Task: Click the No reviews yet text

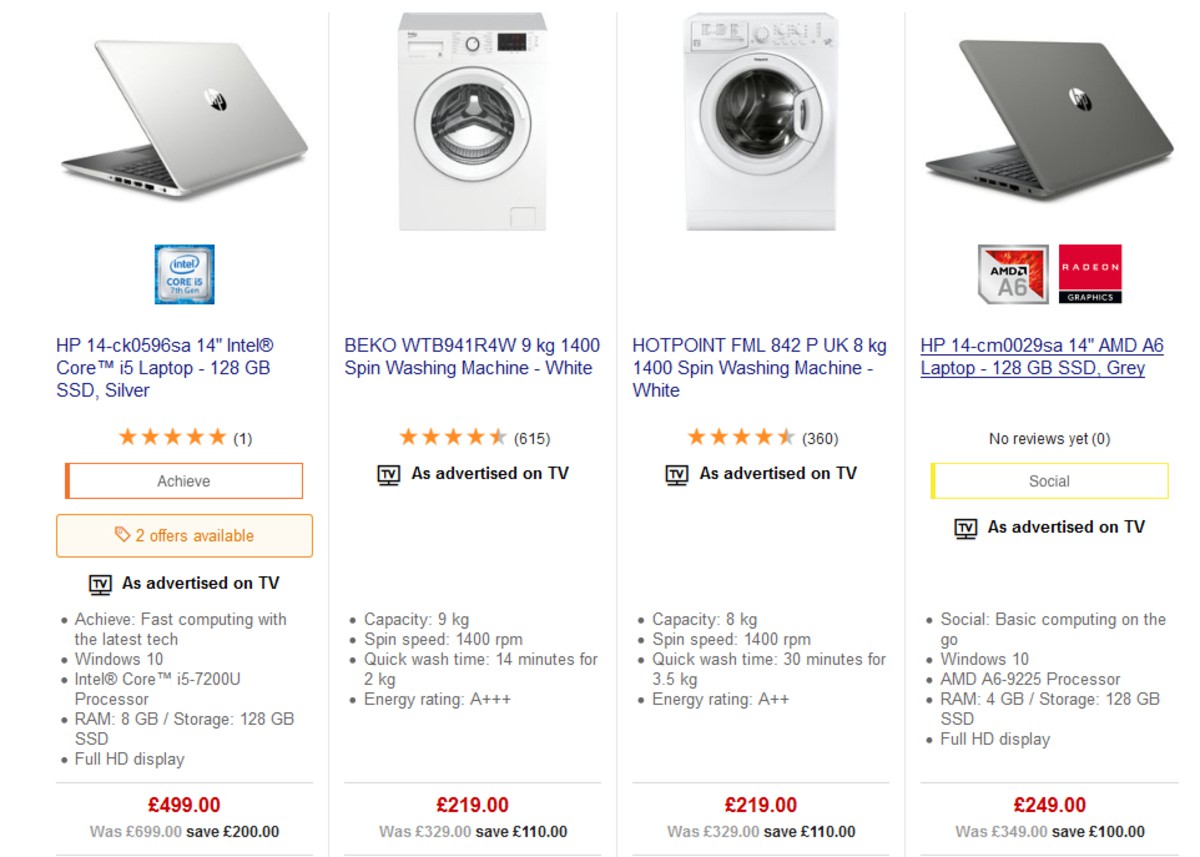Action: (1049, 438)
